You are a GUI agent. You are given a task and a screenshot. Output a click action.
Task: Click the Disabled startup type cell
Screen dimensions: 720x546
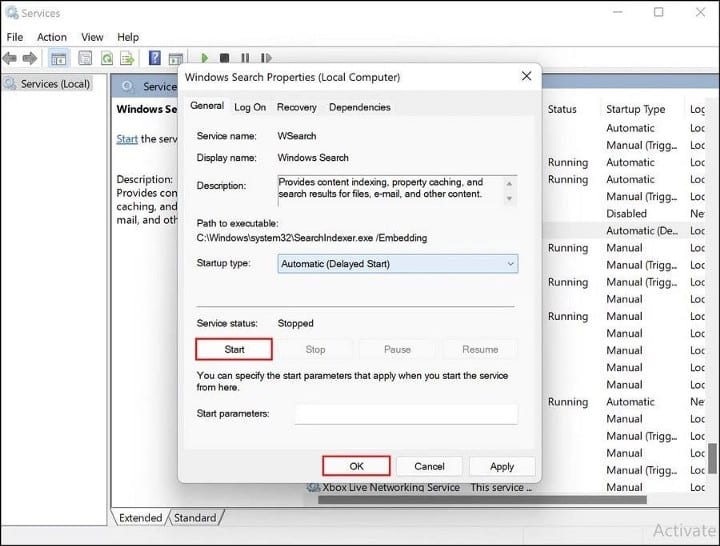(x=626, y=214)
